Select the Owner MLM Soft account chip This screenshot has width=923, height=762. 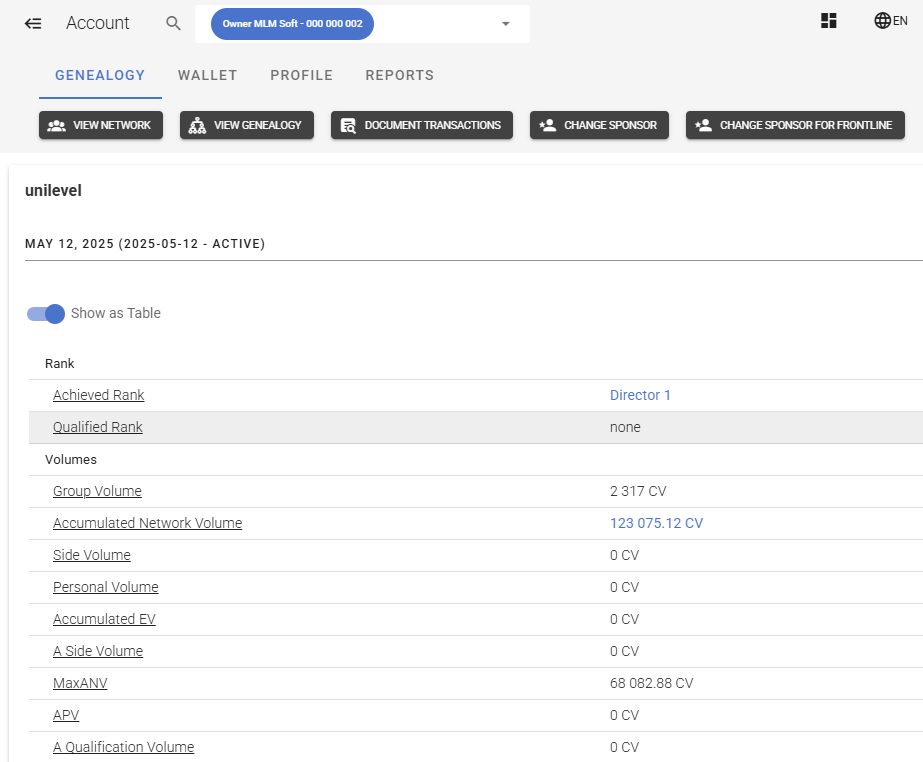click(292, 24)
